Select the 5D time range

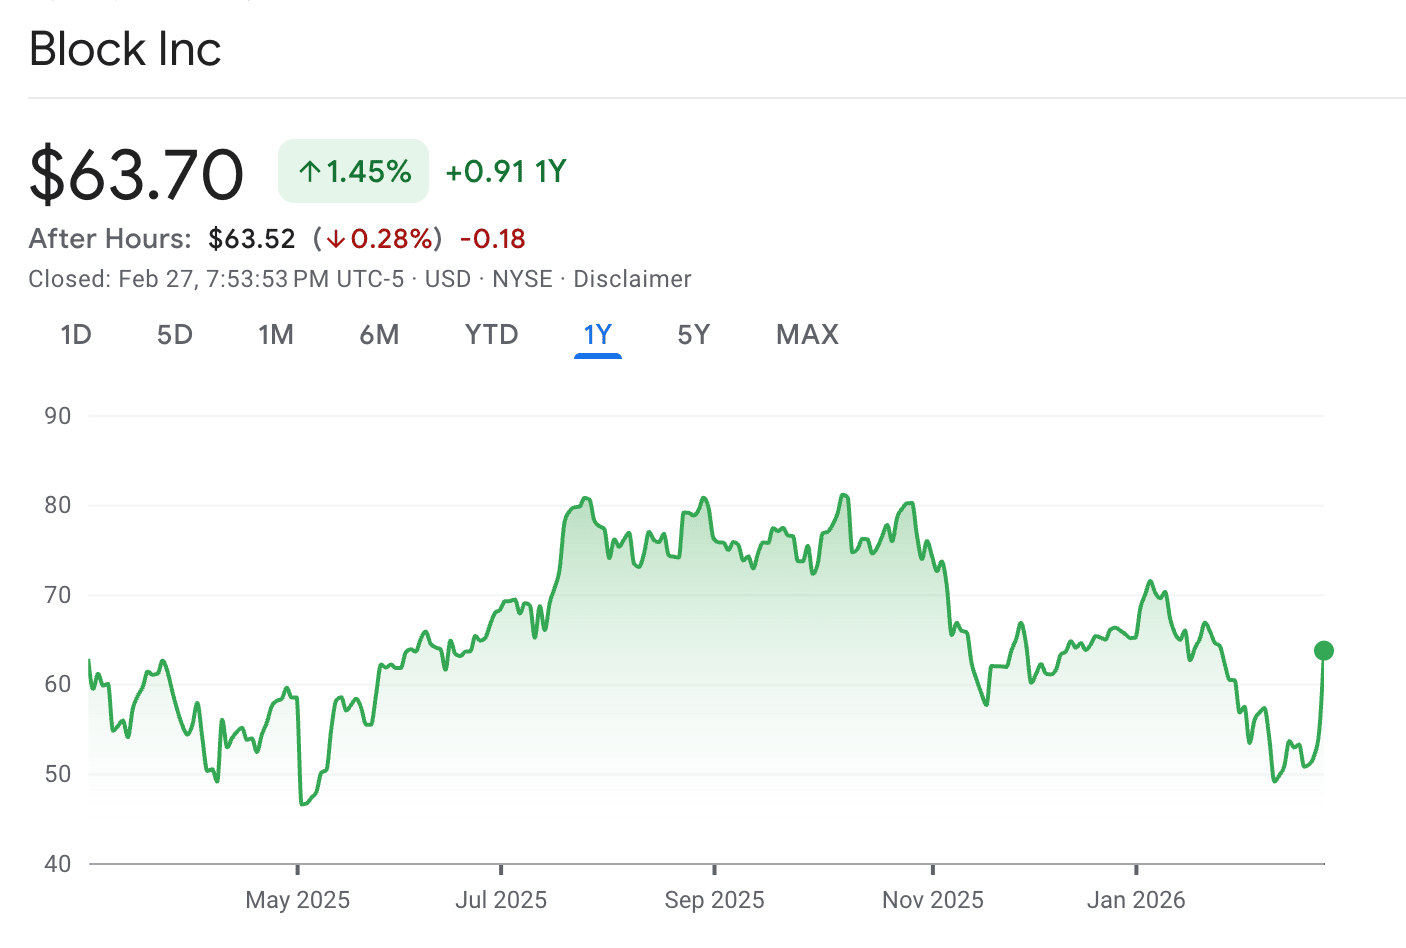tap(175, 335)
